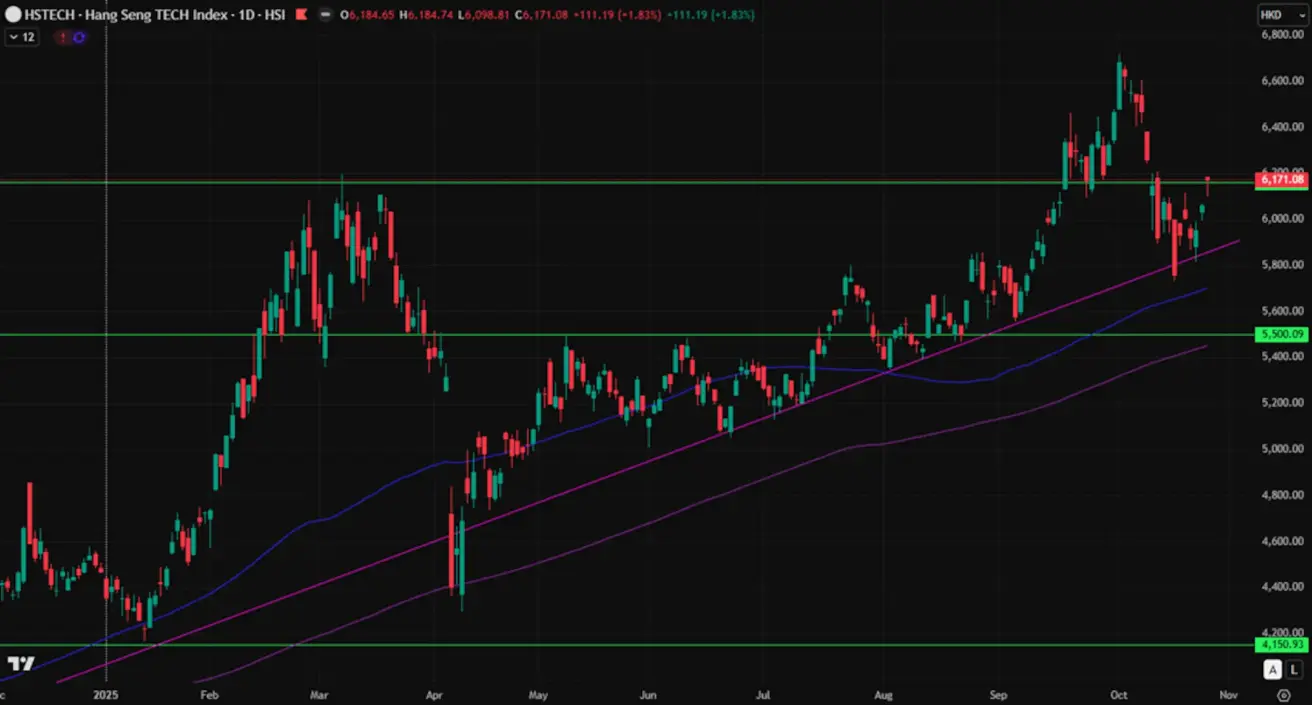Viewport: 1312px width, 705px height.
Task: Click the white circle HSTECH symbol logo
Action: [x=13, y=15]
